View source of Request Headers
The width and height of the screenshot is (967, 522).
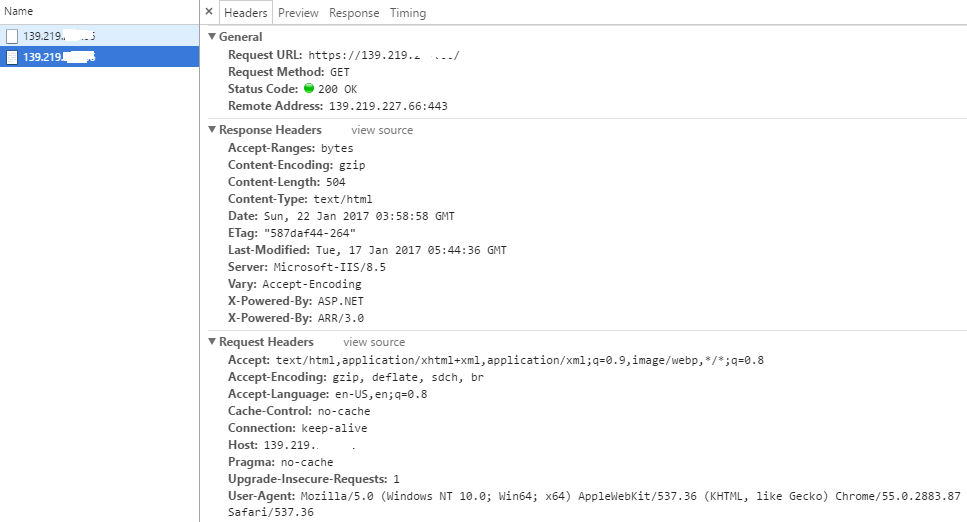click(x=374, y=342)
